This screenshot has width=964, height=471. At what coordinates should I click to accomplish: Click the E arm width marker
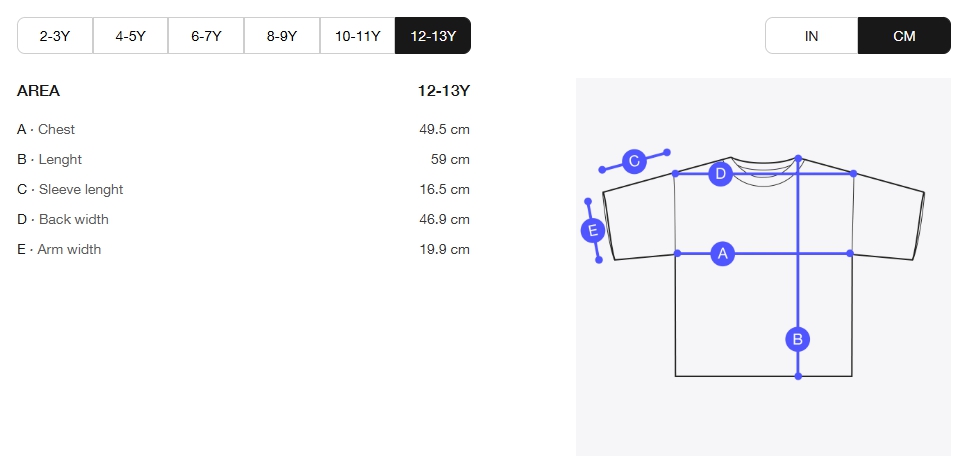tap(593, 231)
